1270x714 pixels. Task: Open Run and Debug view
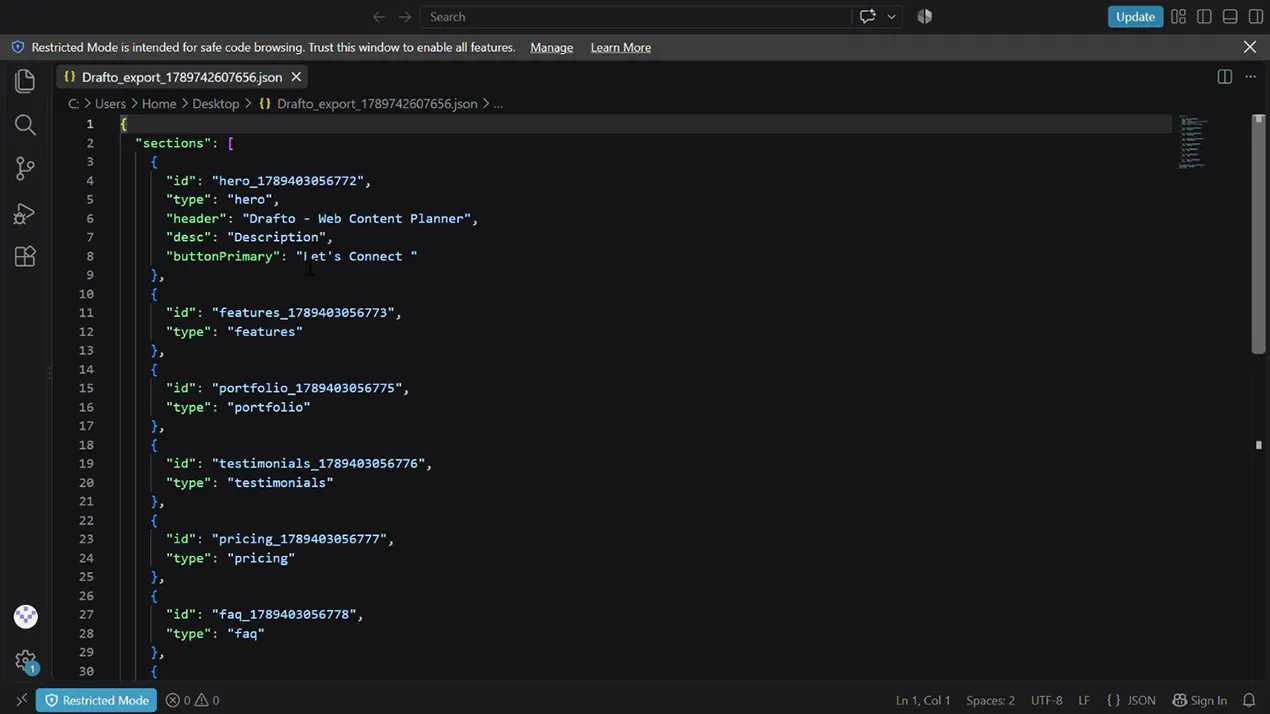[25, 213]
